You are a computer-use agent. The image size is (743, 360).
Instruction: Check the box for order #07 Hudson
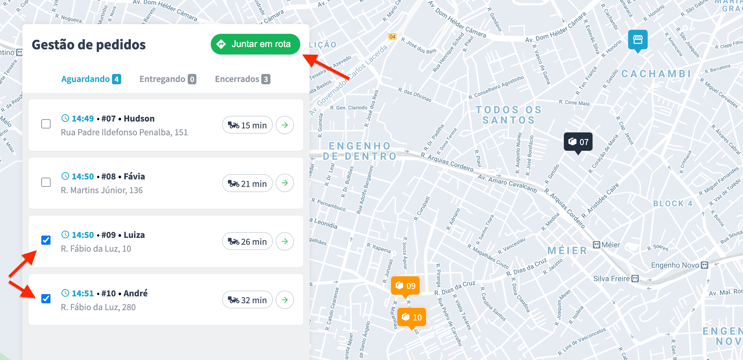[46, 124]
